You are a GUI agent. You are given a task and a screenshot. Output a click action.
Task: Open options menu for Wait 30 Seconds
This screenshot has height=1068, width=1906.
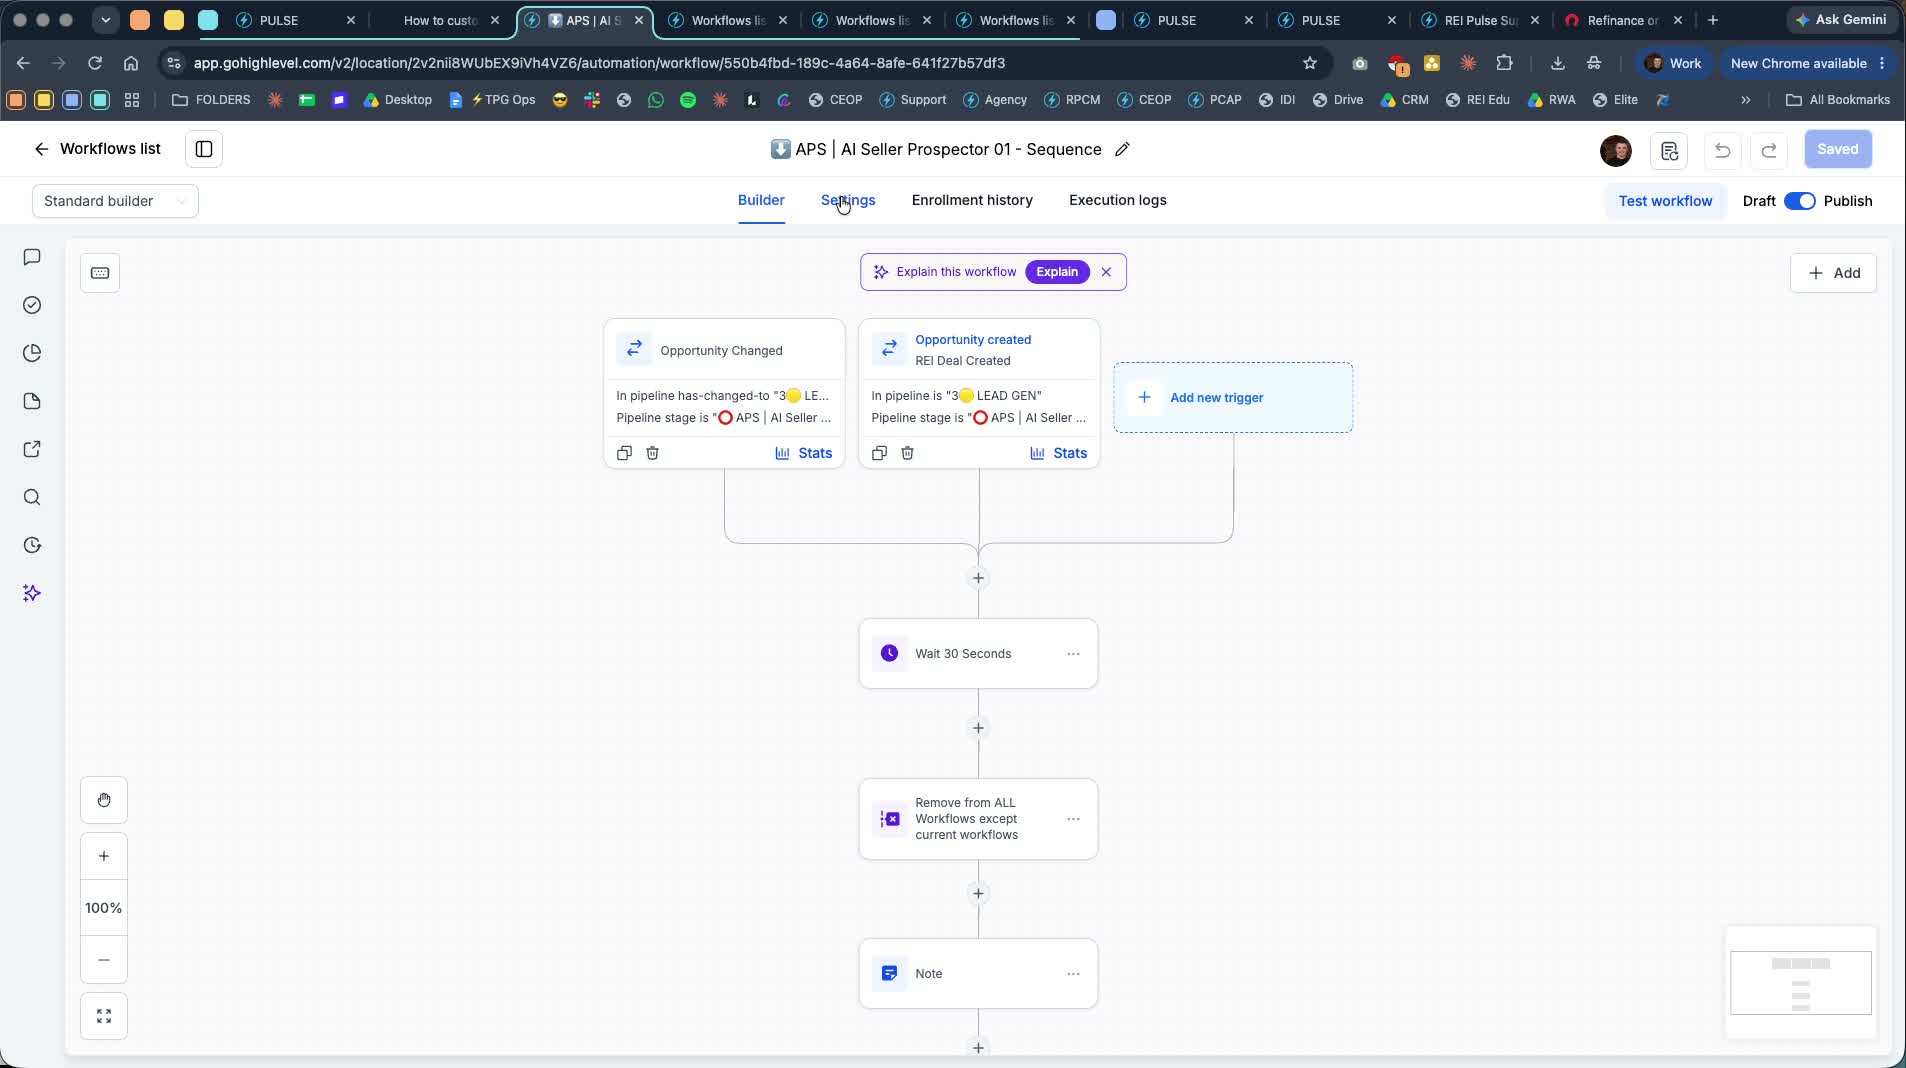(x=1073, y=654)
